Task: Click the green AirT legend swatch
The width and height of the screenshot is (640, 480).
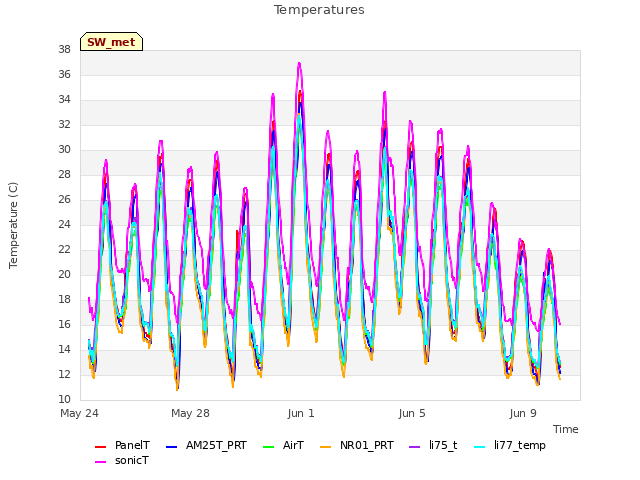Action: [x=269, y=447]
